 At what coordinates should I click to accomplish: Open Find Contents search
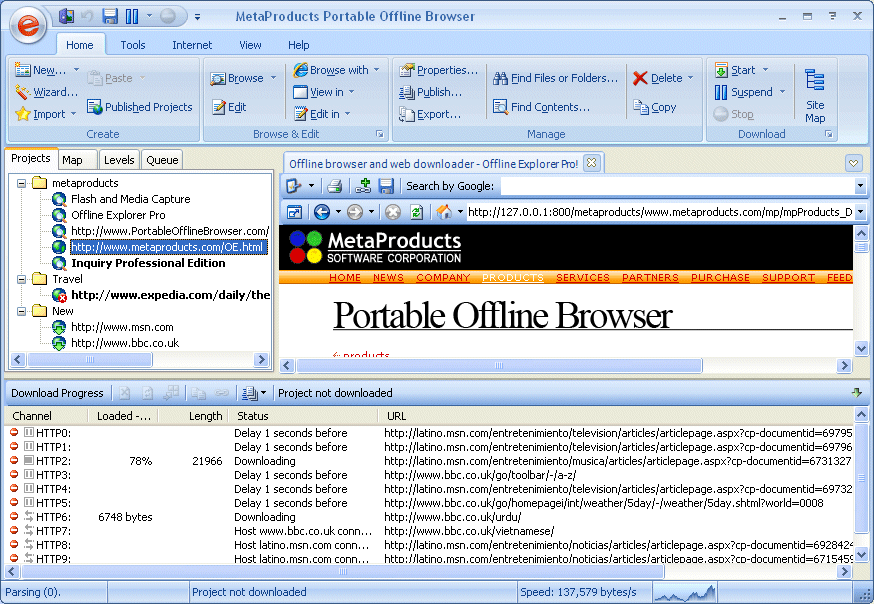(x=541, y=106)
